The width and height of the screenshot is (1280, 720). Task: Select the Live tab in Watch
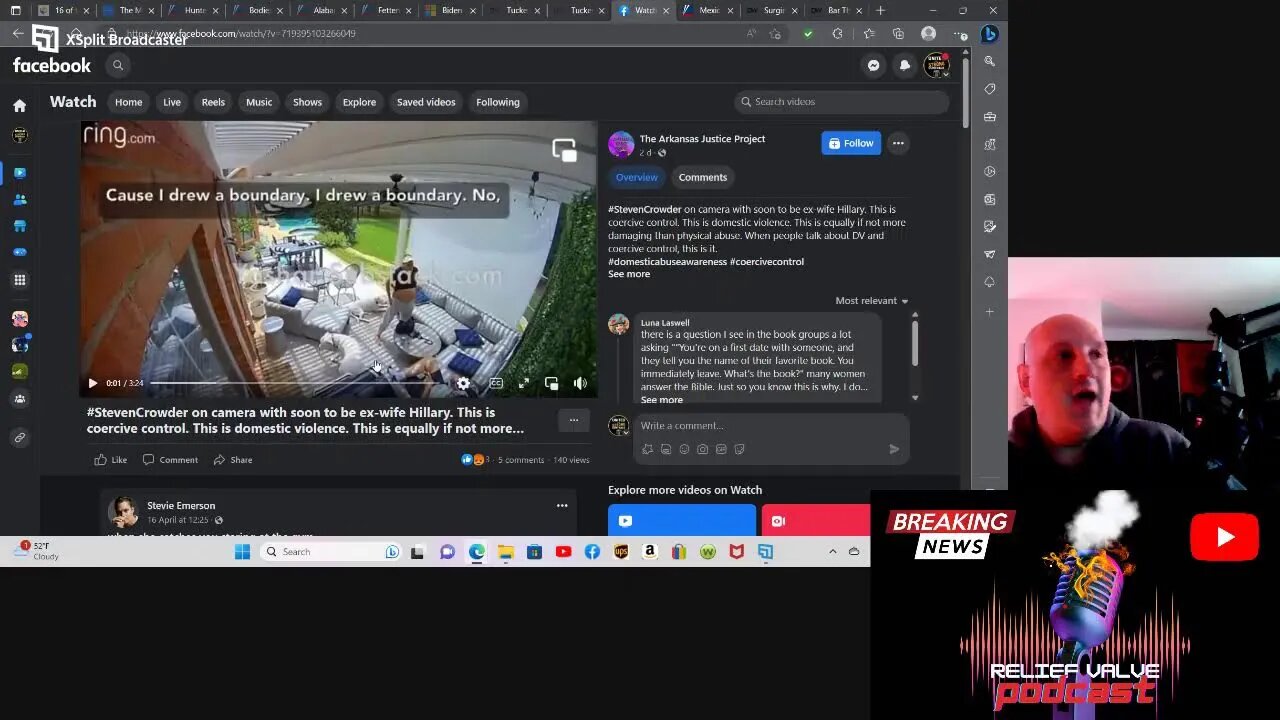[172, 102]
